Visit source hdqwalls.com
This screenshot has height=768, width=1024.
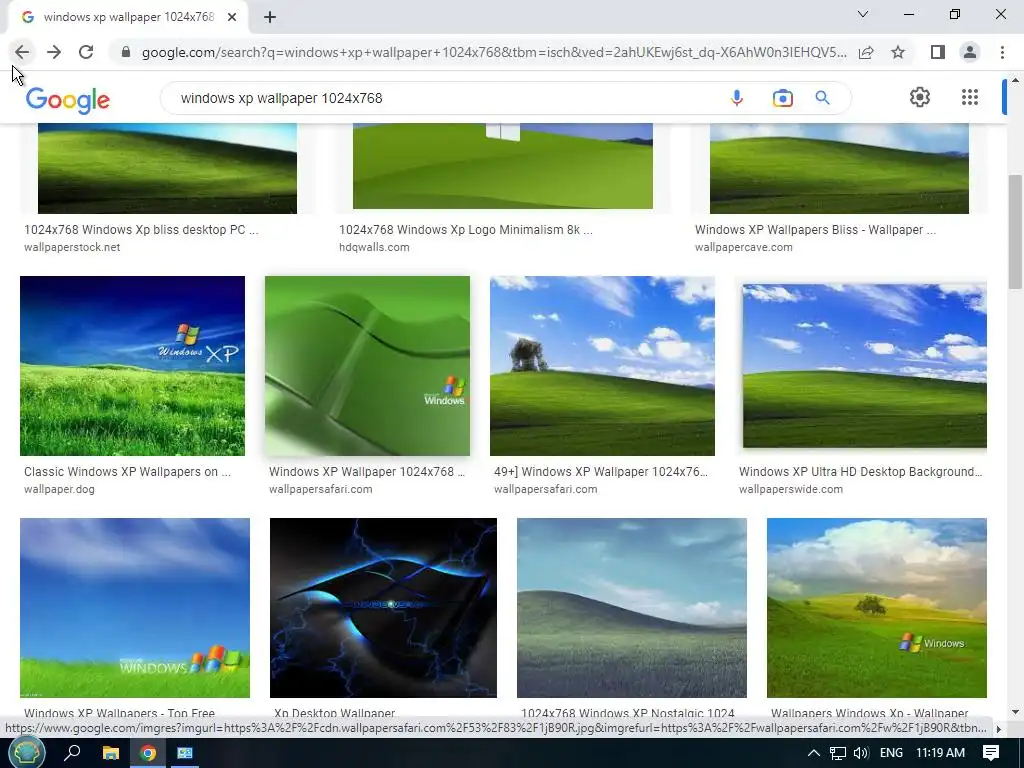[374, 248]
